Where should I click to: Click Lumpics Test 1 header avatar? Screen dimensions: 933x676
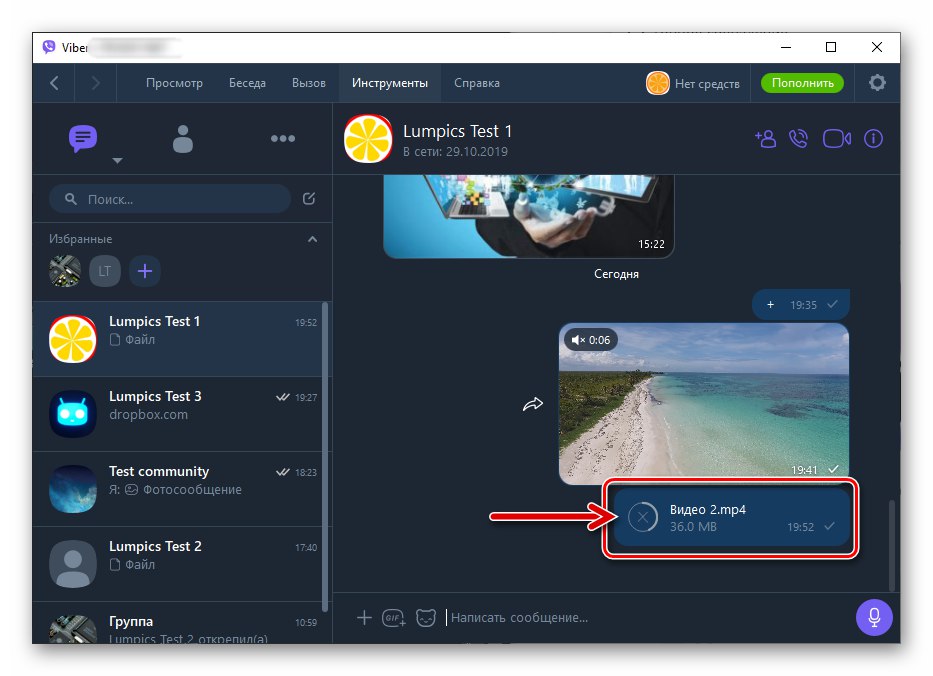368,139
